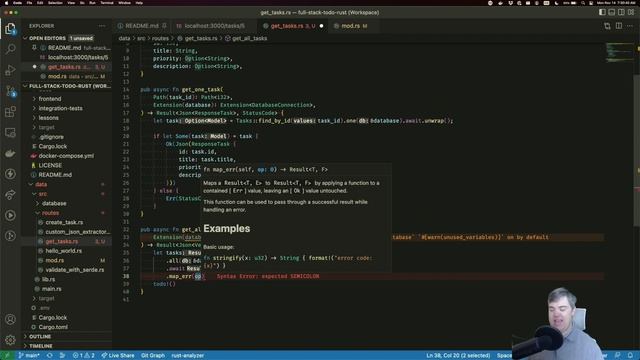This screenshot has height=360, width=640.
Task: Click the get_all_tasks breadcrumb symbol
Action: 246,38
